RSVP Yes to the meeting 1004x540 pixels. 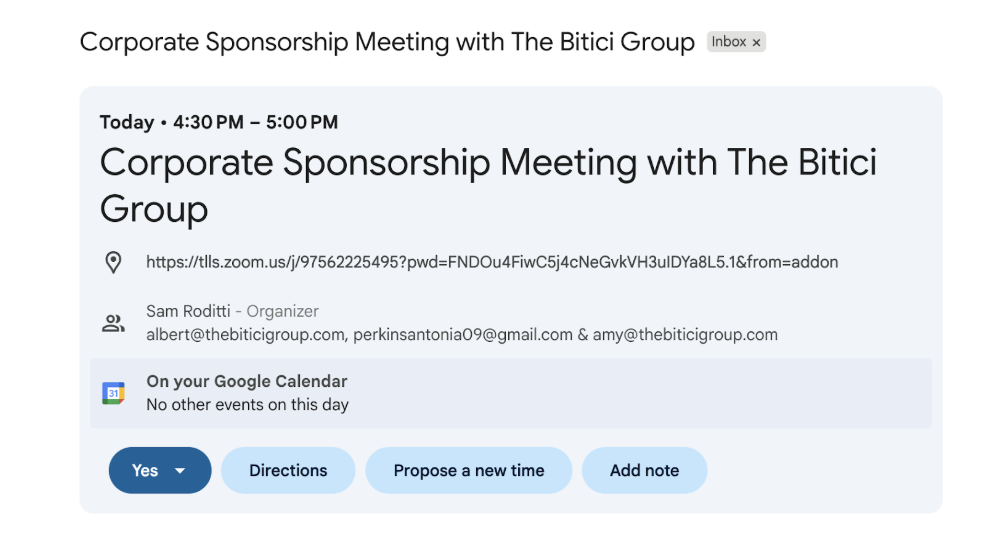point(145,471)
